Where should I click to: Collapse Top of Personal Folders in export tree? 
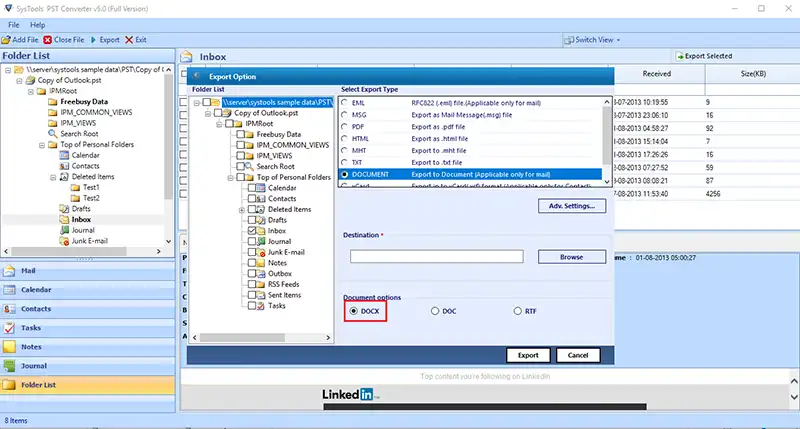tap(231, 178)
